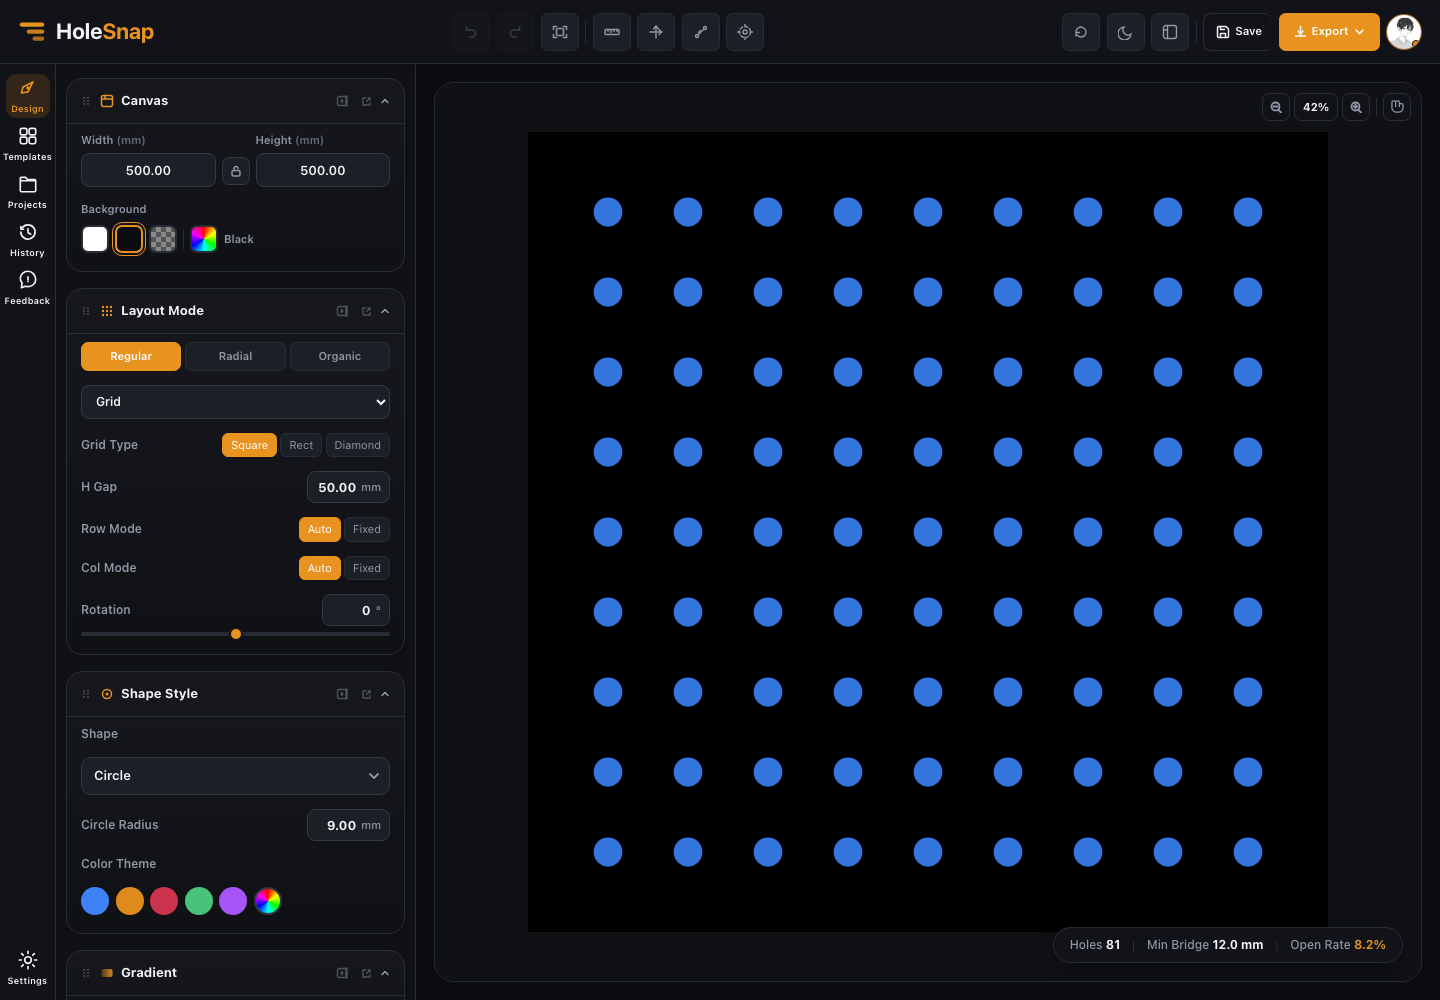The width and height of the screenshot is (1440, 1000).
Task: Choose Square grid type
Action: [249, 445]
